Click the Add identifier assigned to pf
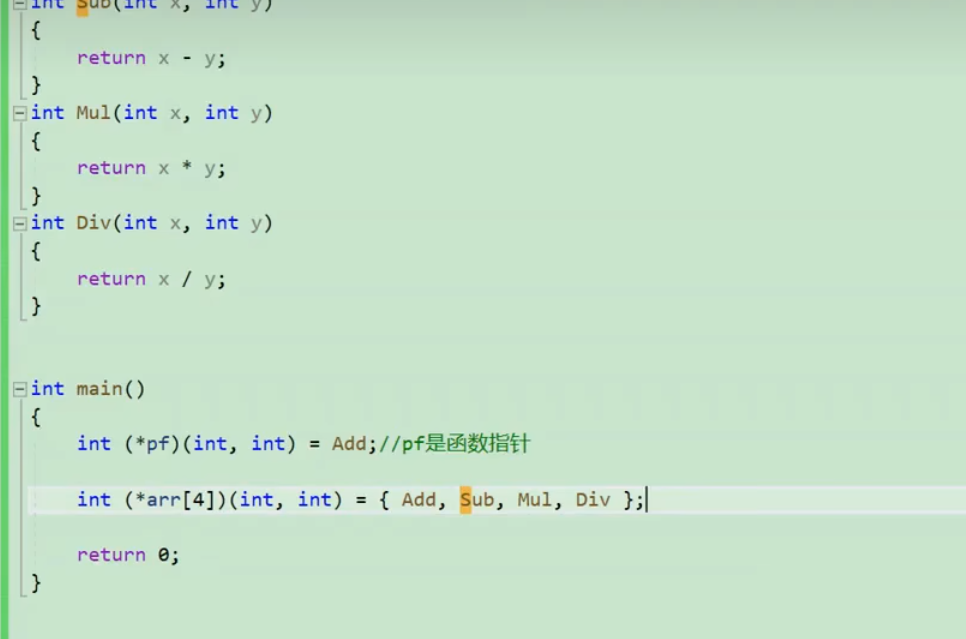The image size is (966, 639). pos(349,443)
